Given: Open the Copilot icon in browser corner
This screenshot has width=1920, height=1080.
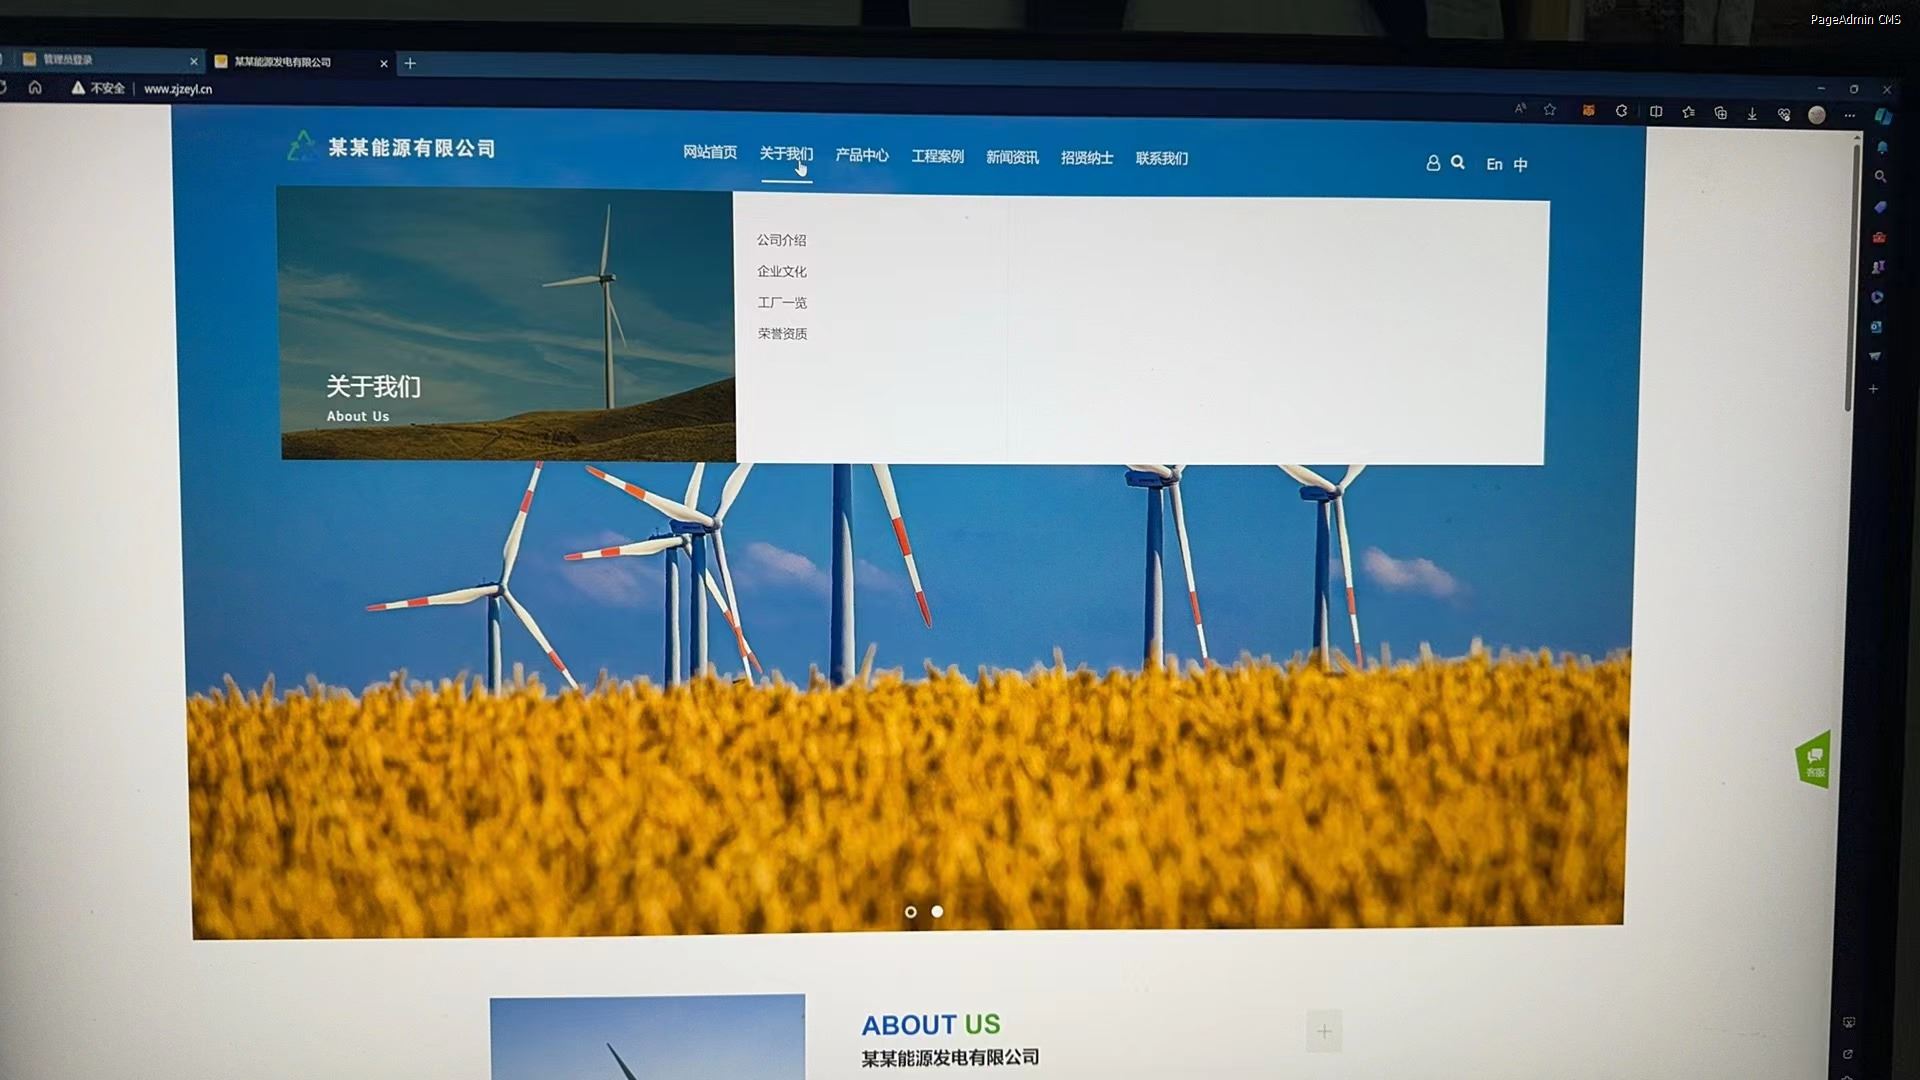Looking at the screenshot, I should tap(1883, 116).
